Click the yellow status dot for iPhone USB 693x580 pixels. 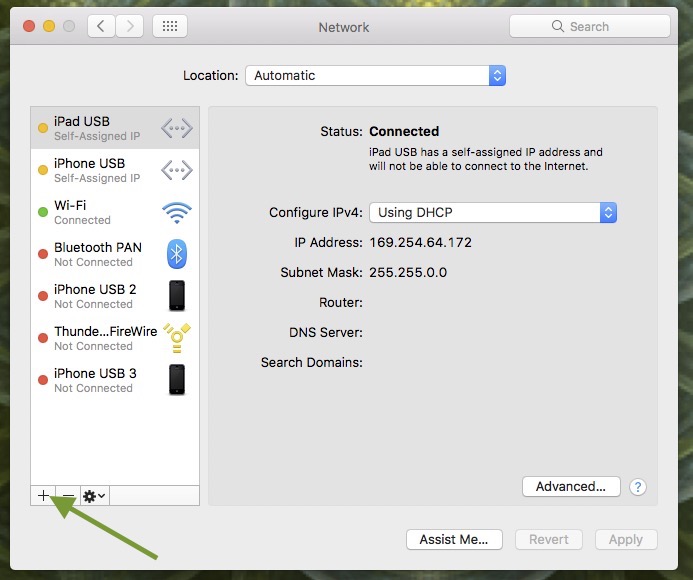click(x=43, y=170)
